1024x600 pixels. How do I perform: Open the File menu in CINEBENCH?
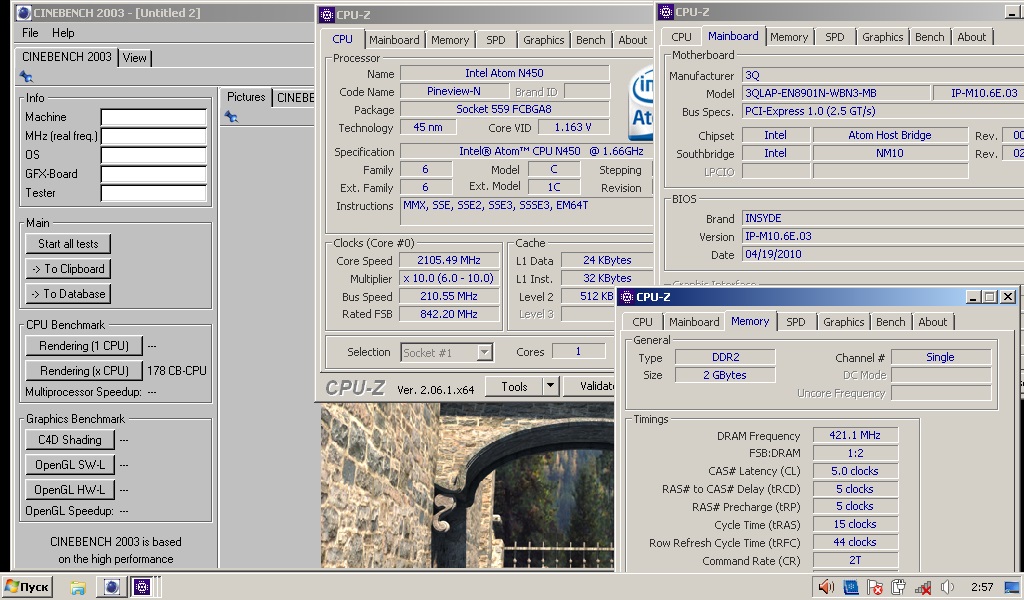click(30, 33)
